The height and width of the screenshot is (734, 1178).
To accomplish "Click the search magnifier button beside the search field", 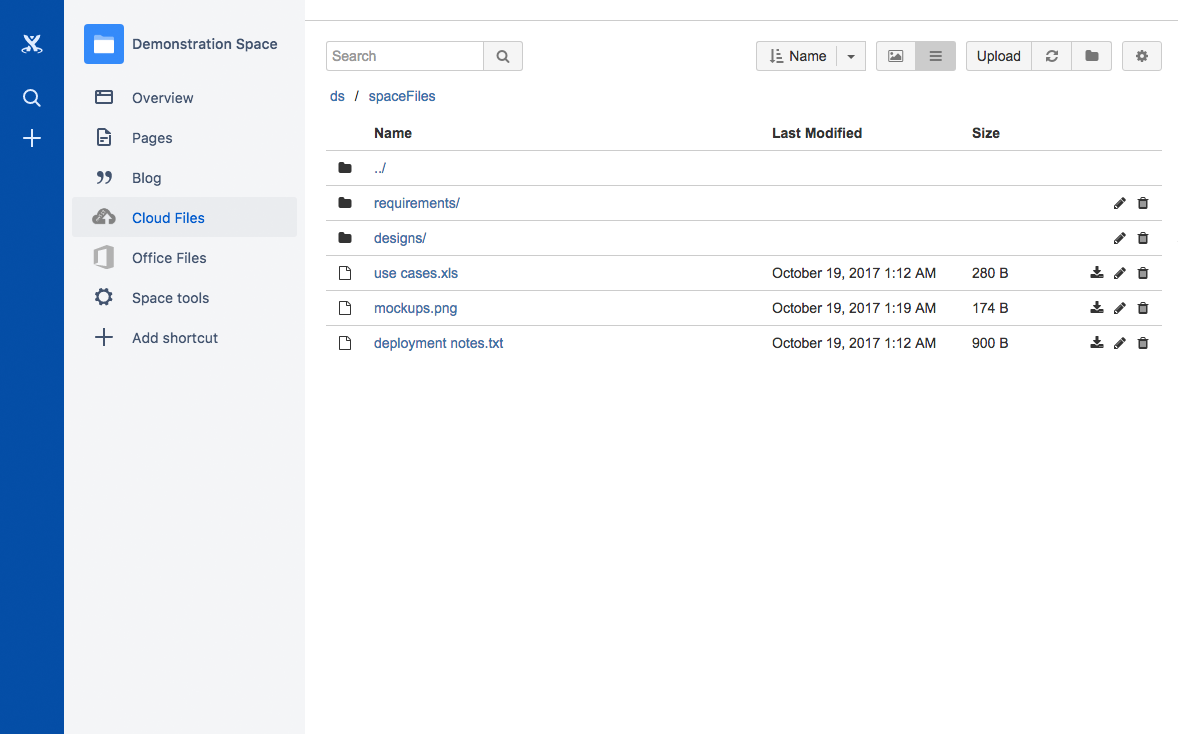I will [x=503, y=56].
